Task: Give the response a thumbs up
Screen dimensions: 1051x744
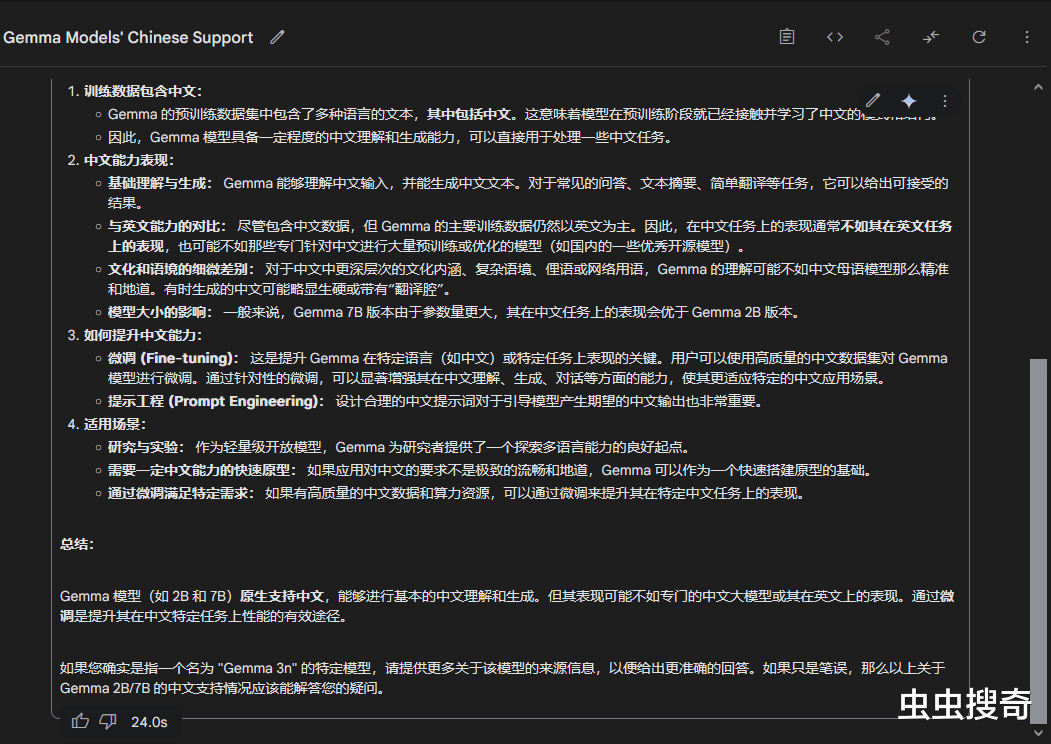Action: 80,721
